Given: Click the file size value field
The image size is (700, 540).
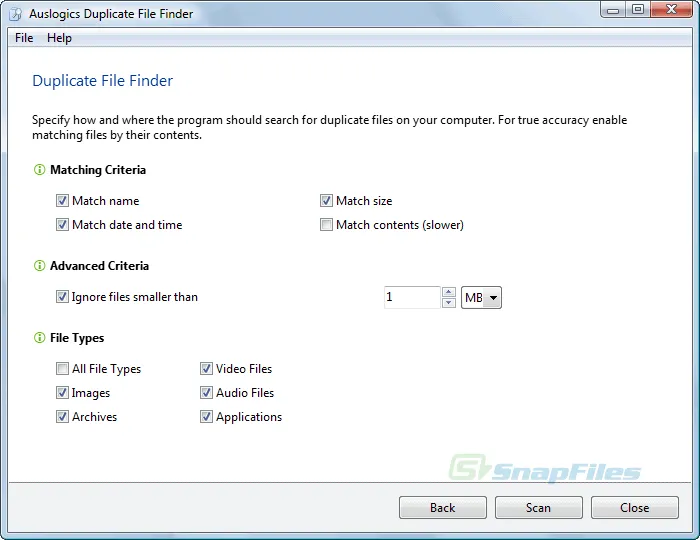Looking at the screenshot, I should [412, 297].
